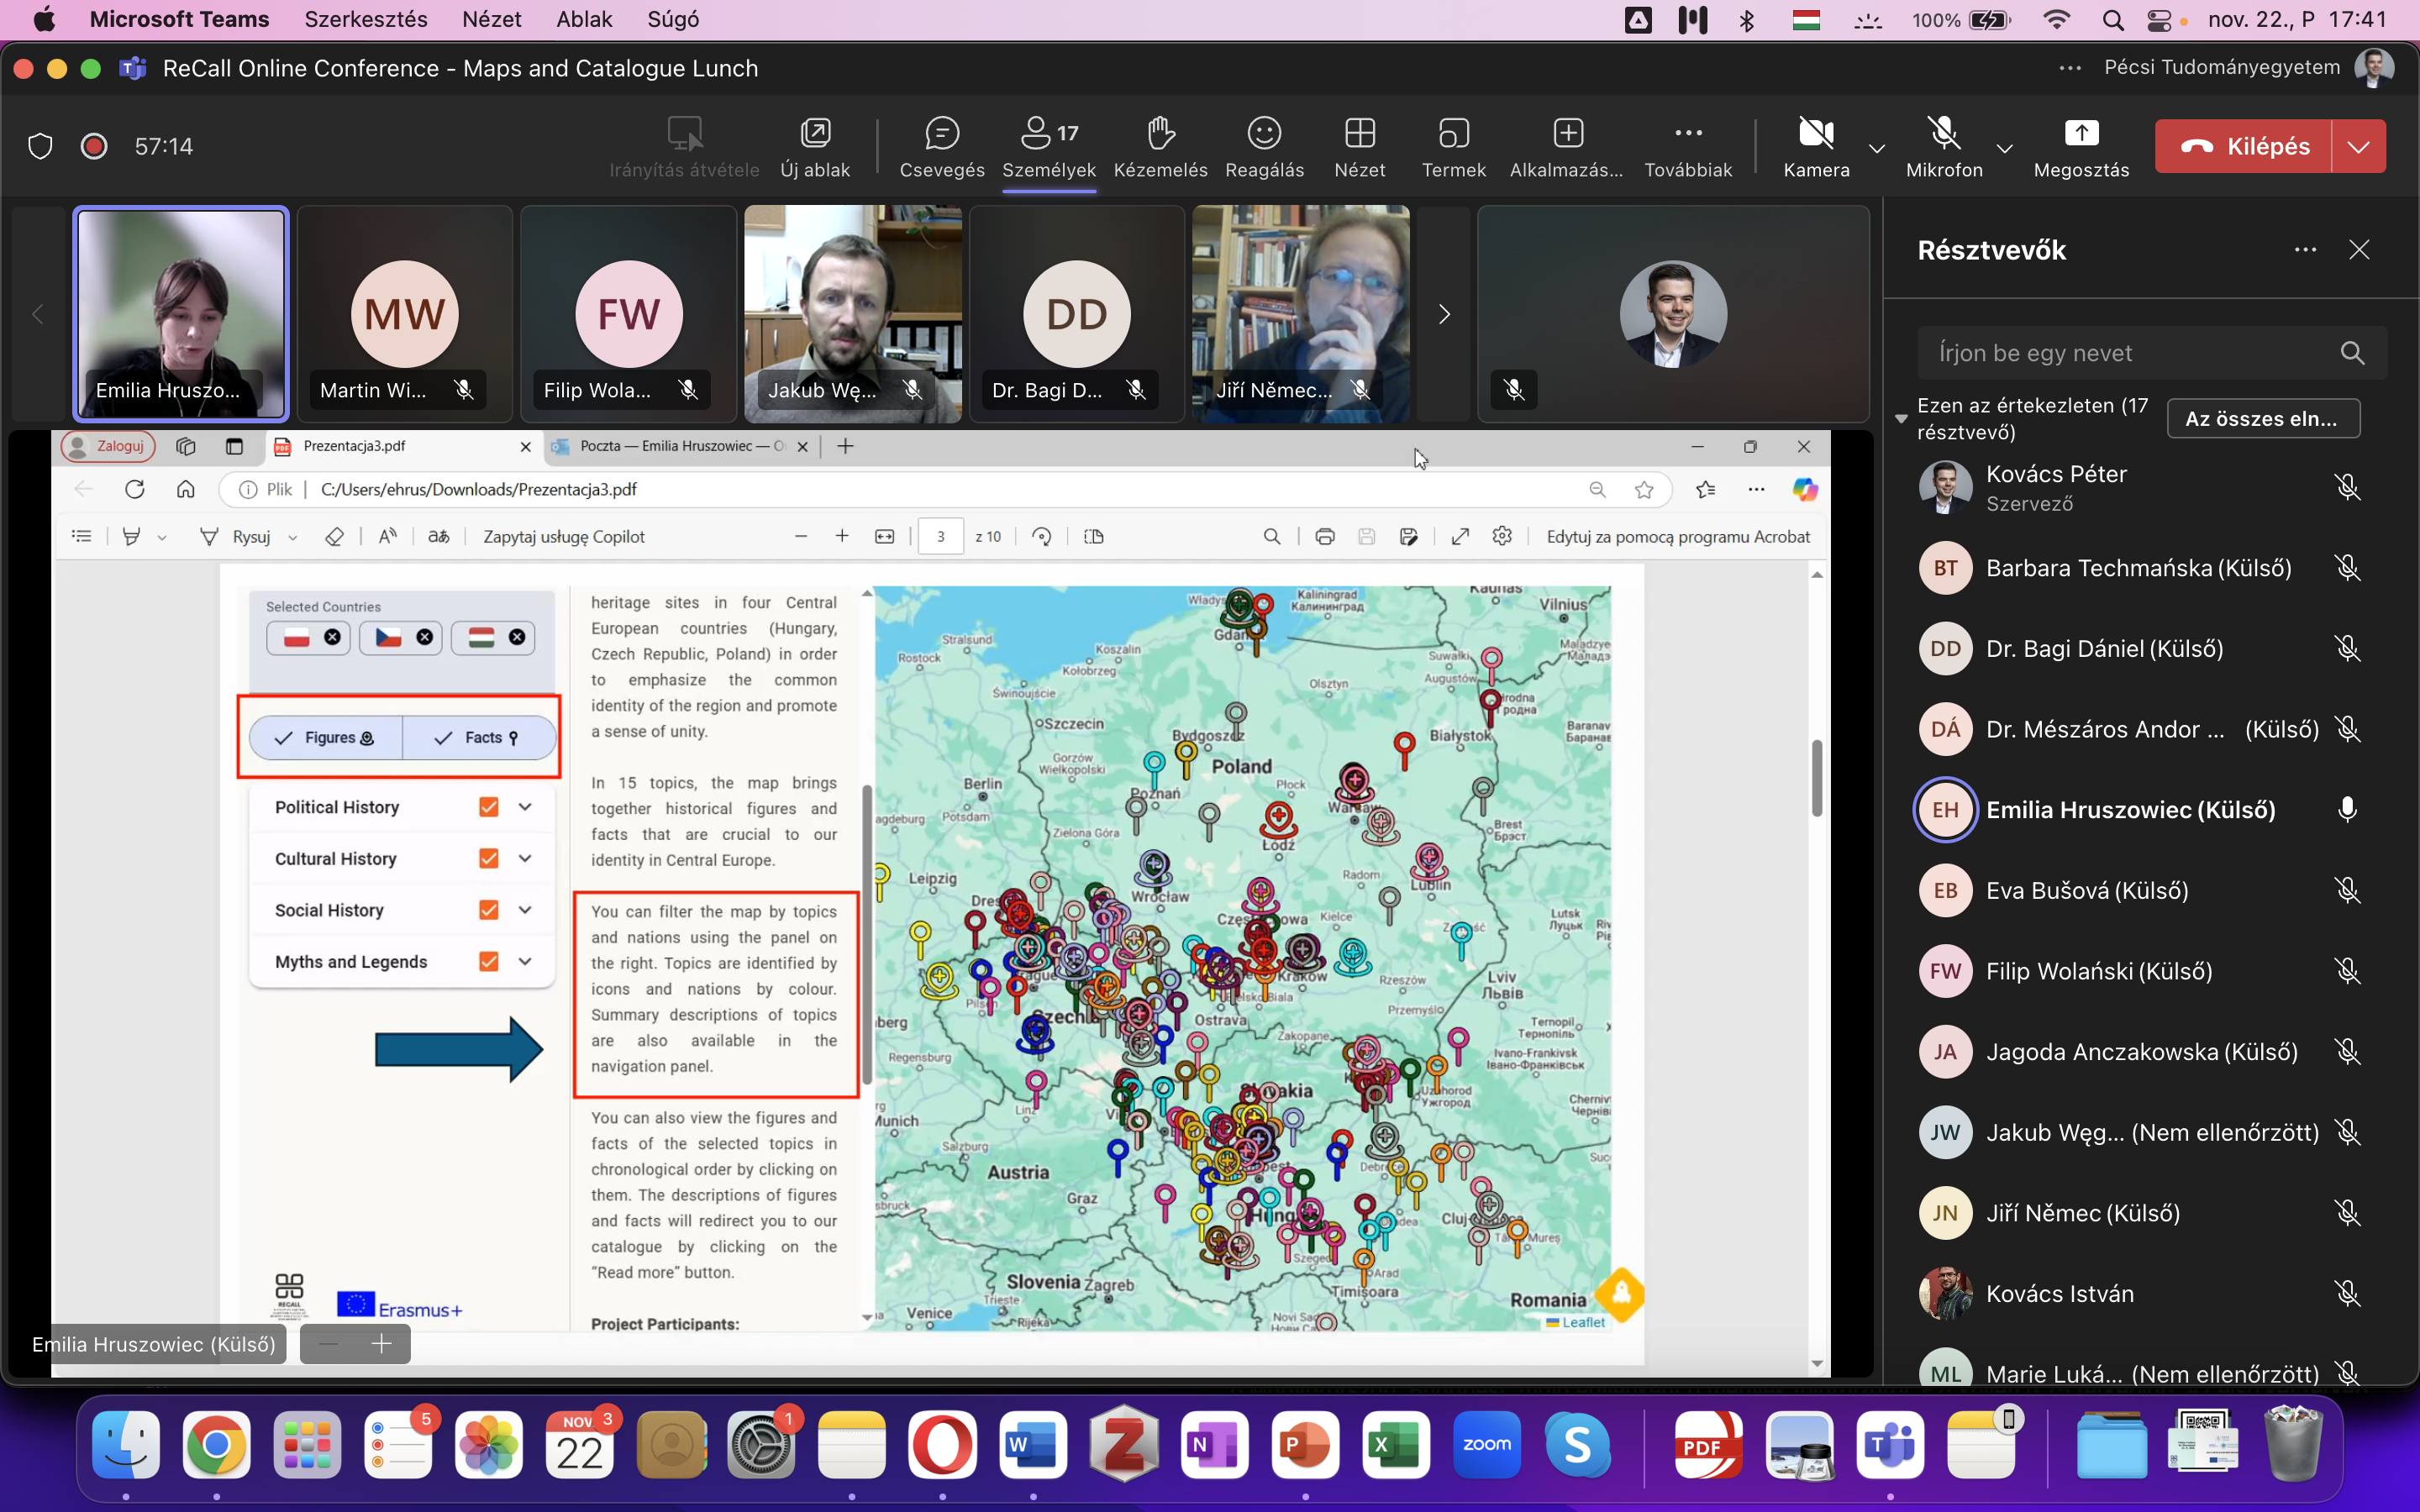Open Mikrofon options dropdown arrow
This screenshot has height=1512, width=2420.
2004,148
